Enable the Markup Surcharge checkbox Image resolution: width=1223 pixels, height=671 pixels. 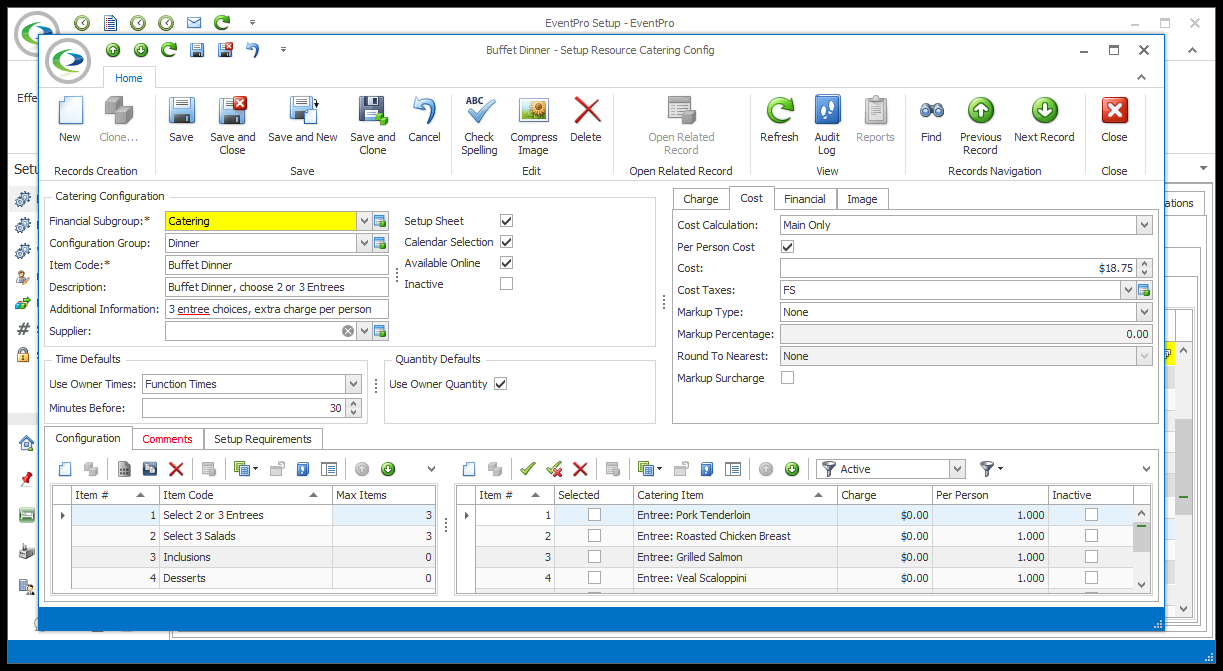787,378
